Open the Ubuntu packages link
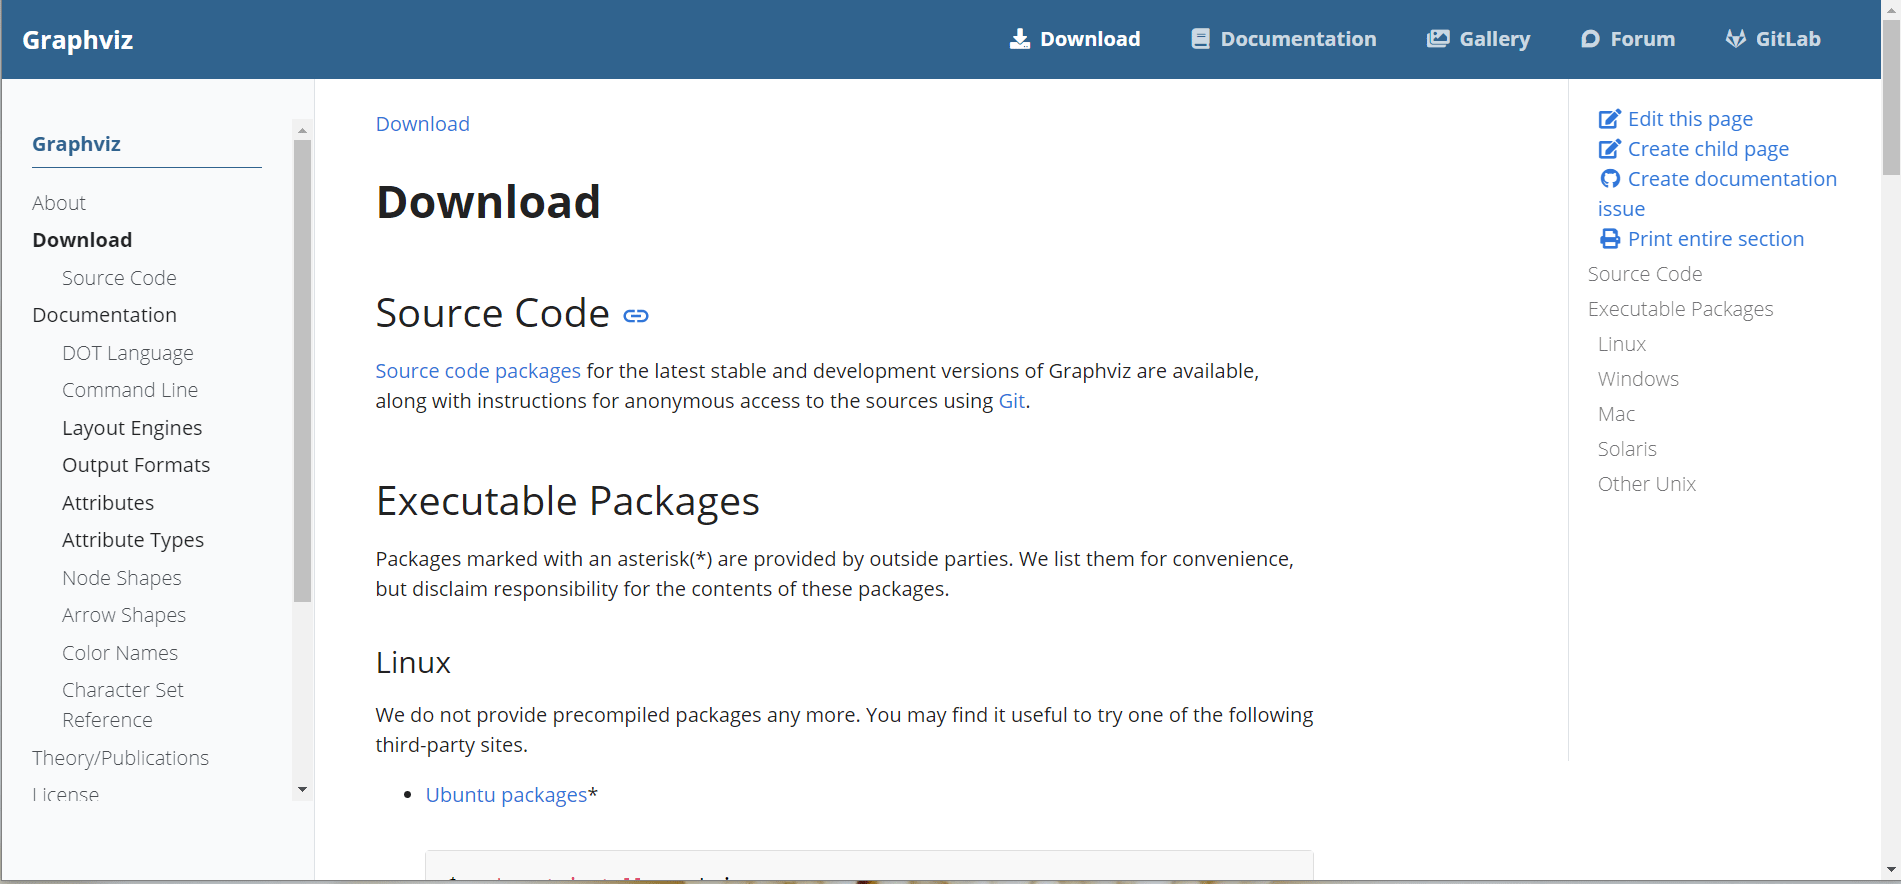 coord(506,795)
